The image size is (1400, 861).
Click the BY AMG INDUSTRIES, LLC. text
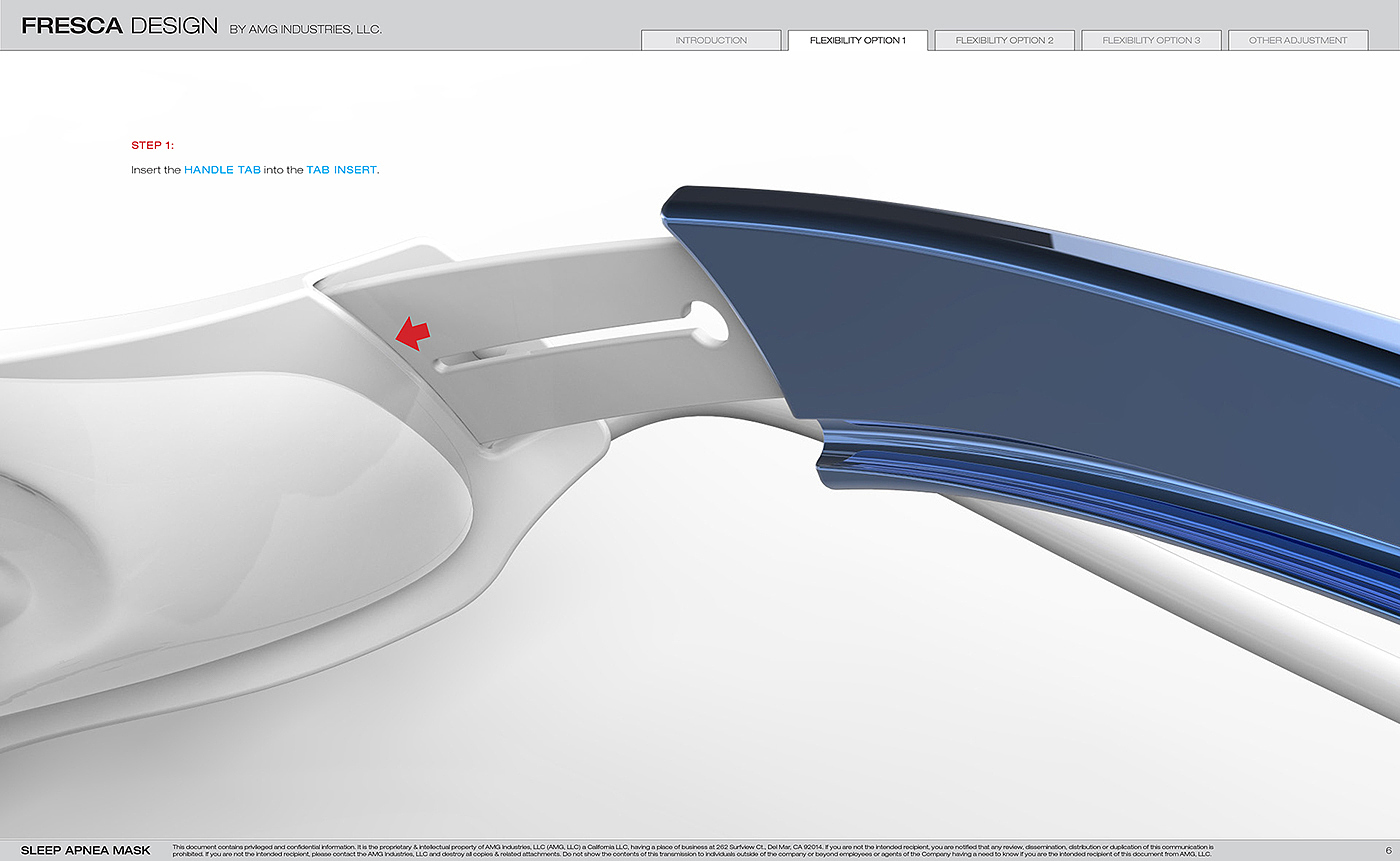tap(305, 30)
